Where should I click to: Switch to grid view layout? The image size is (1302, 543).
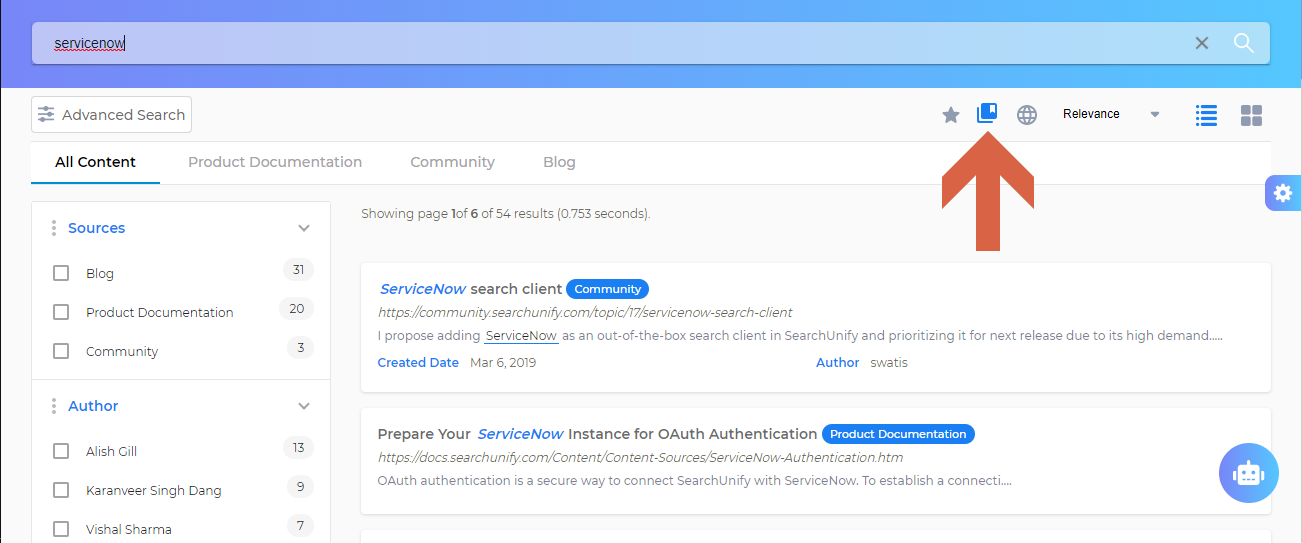[x=1251, y=115]
